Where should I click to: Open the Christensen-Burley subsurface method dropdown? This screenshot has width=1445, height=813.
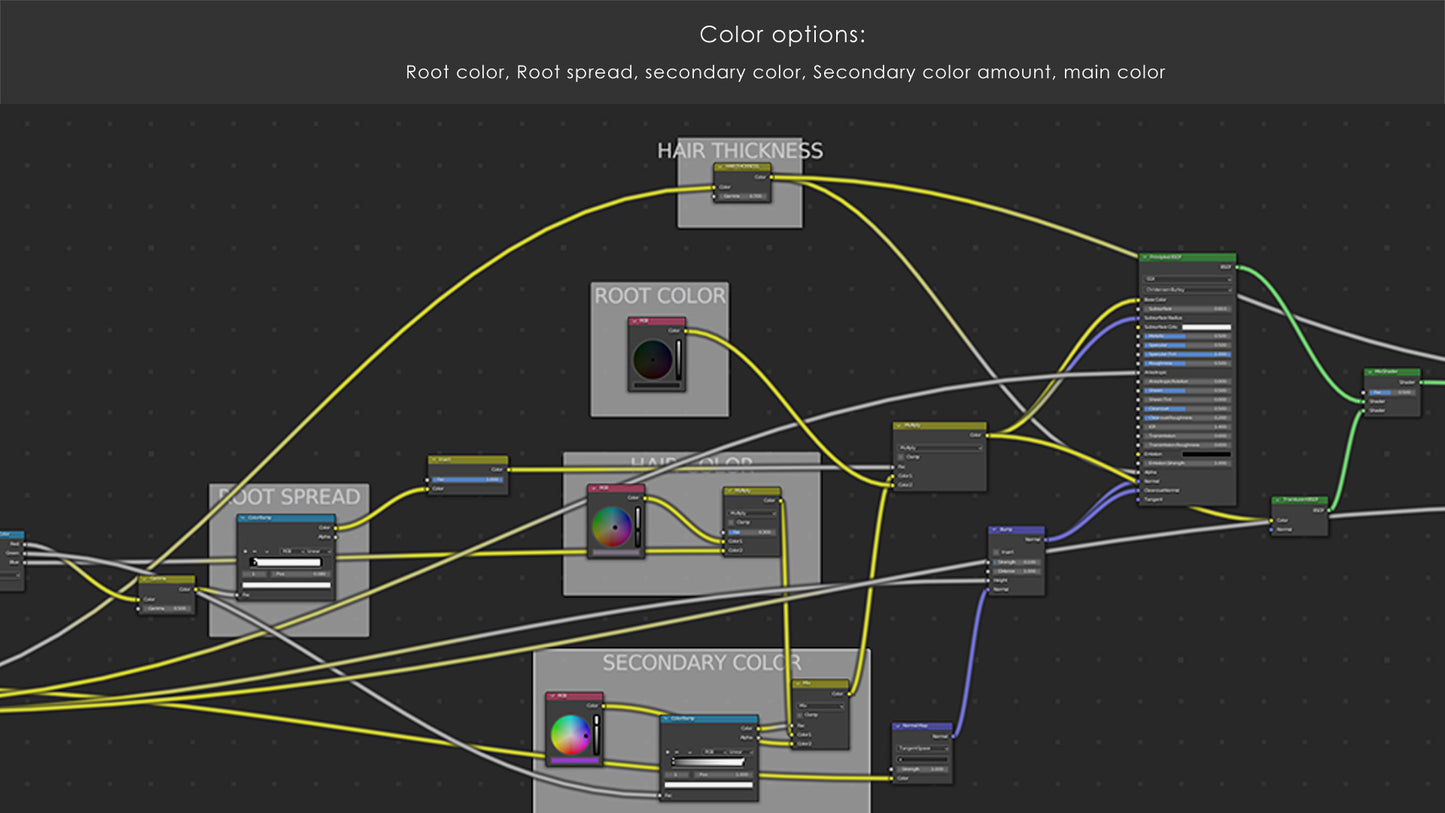[x=1187, y=289]
